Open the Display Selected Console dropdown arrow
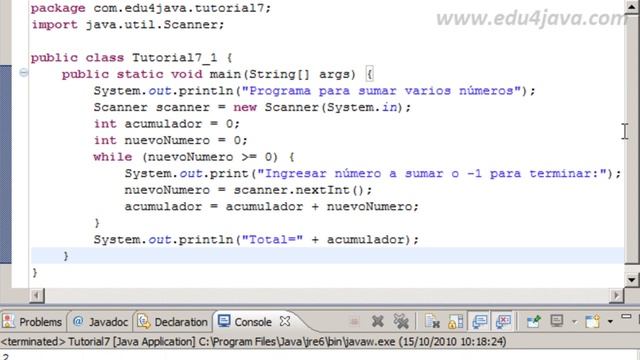Image resolution: width=640 pixels, height=360 pixels. coord(574,322)
